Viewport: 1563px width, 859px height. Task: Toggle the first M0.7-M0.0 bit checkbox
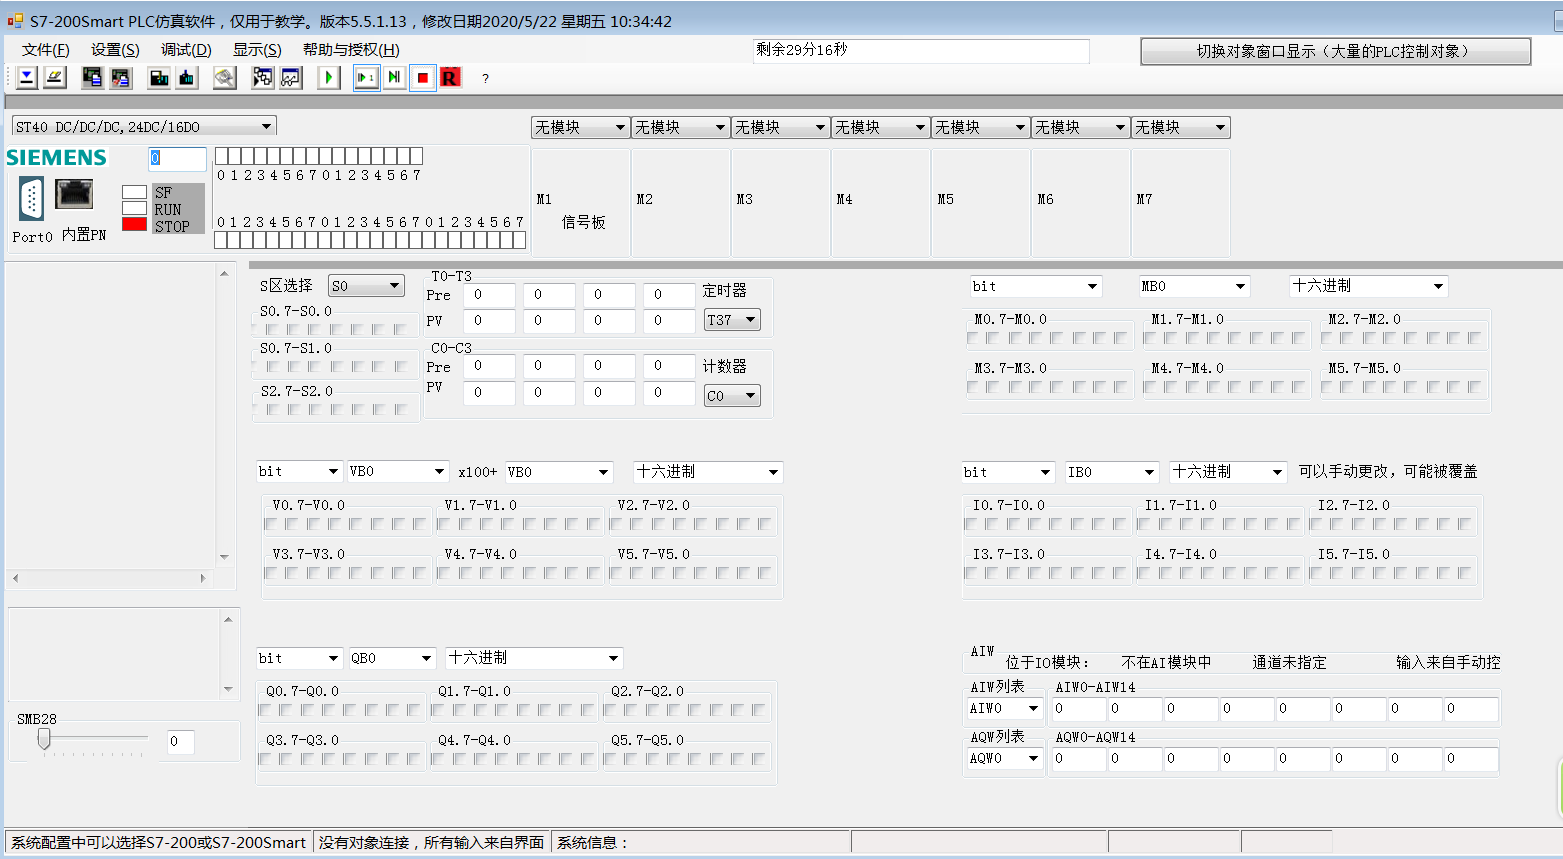[973, 338]
